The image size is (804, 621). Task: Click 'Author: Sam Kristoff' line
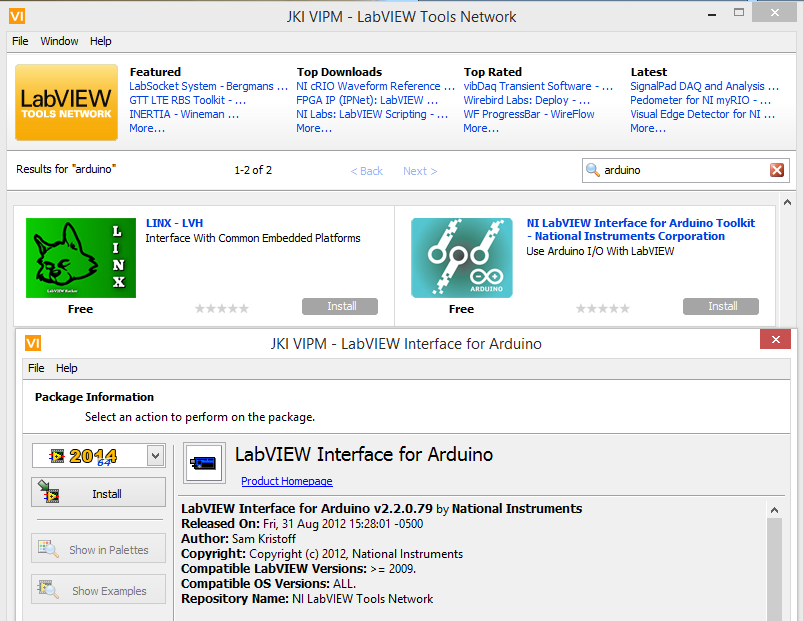click(238, 538)
